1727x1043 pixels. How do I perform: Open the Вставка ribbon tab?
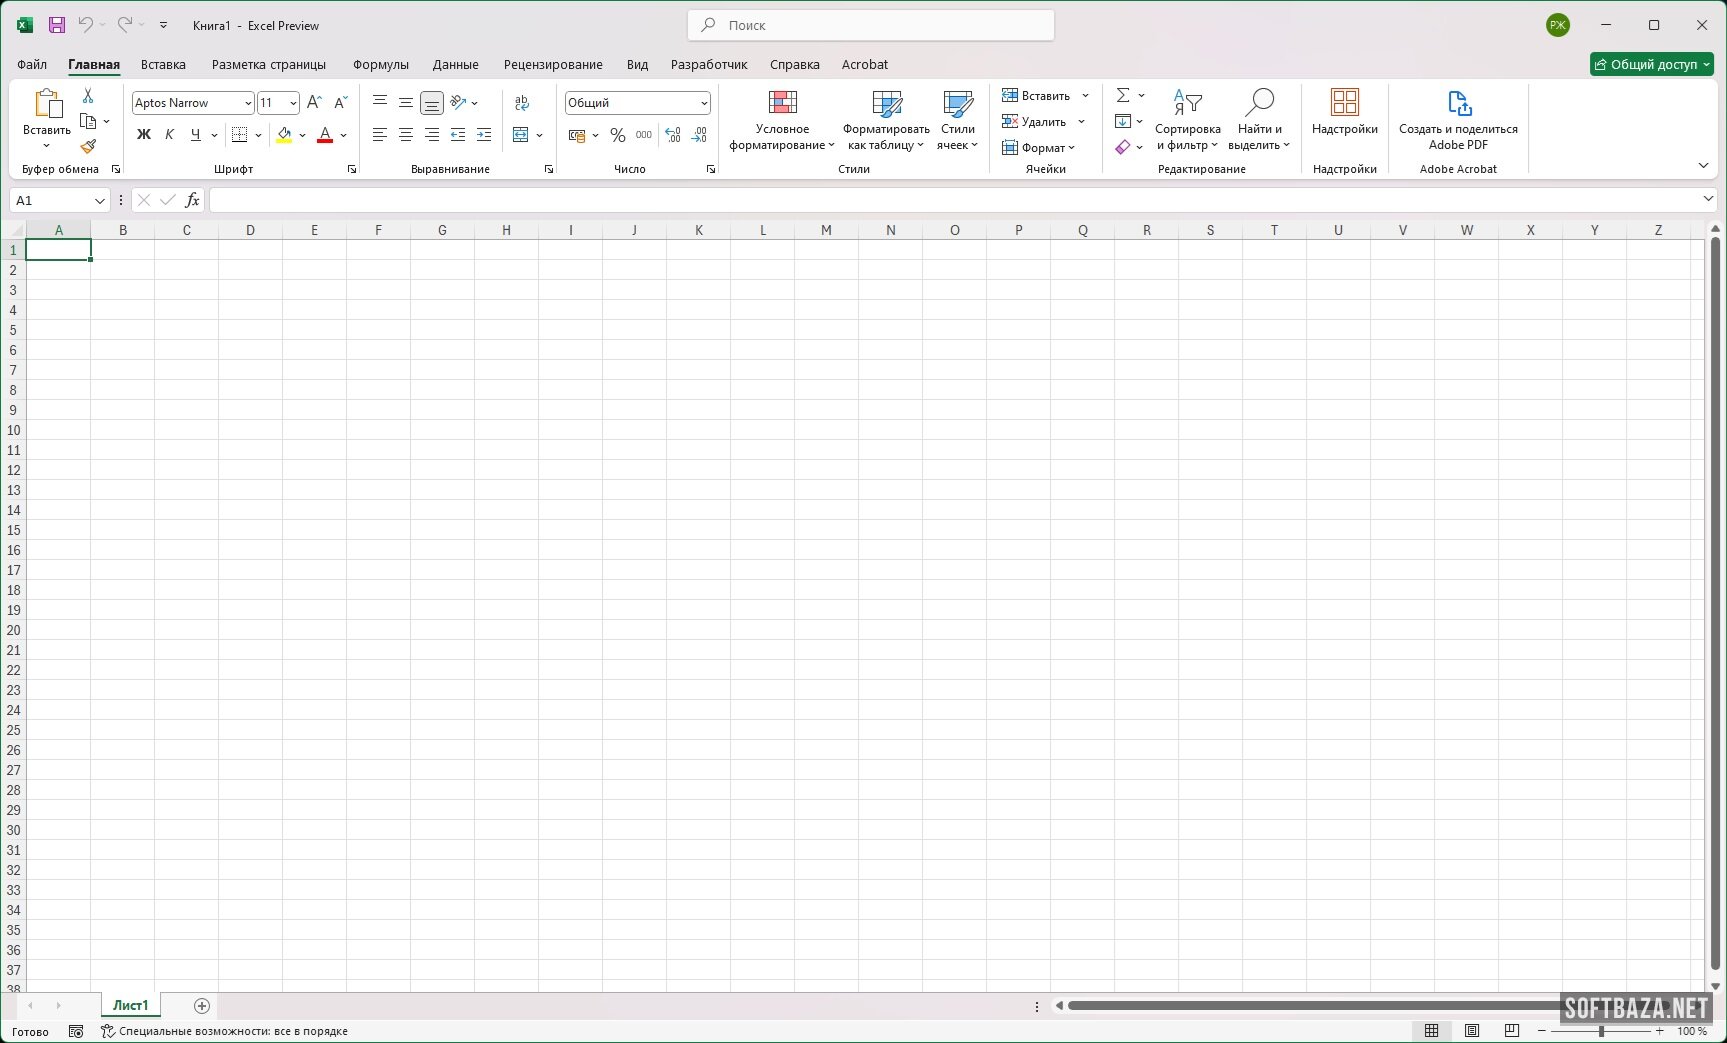(x=163, y=65)
